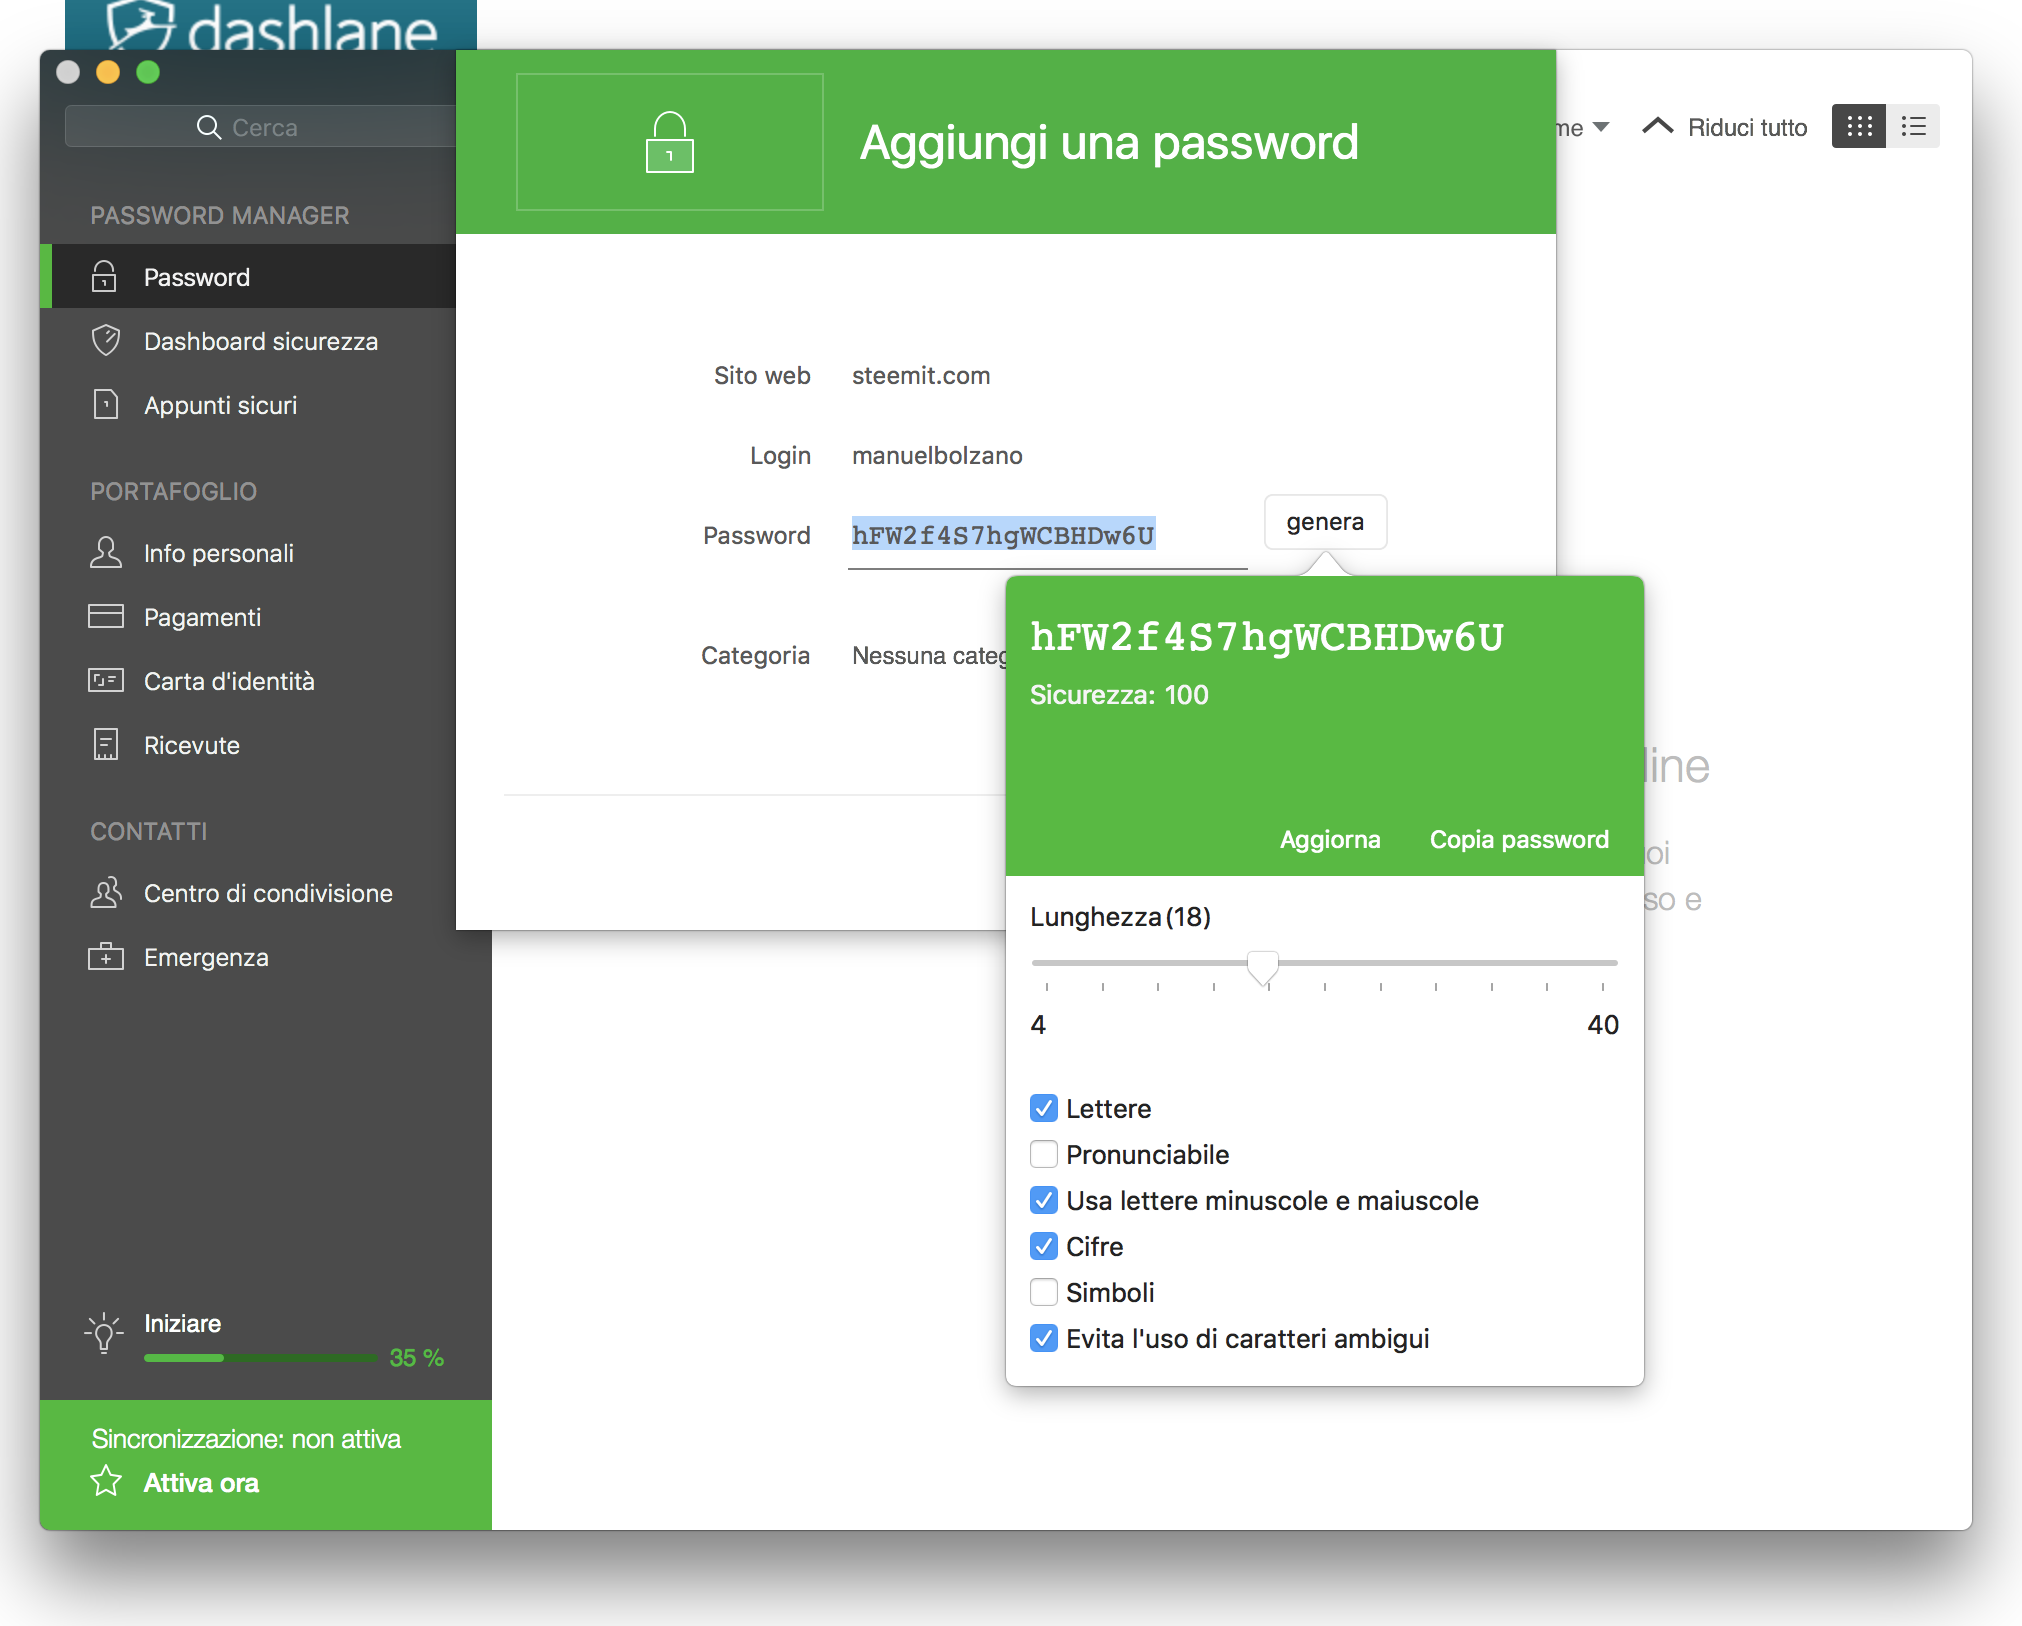Click the lock thumbnail in the green header
Screen dimensions: 2022x1626
(669, 141)
